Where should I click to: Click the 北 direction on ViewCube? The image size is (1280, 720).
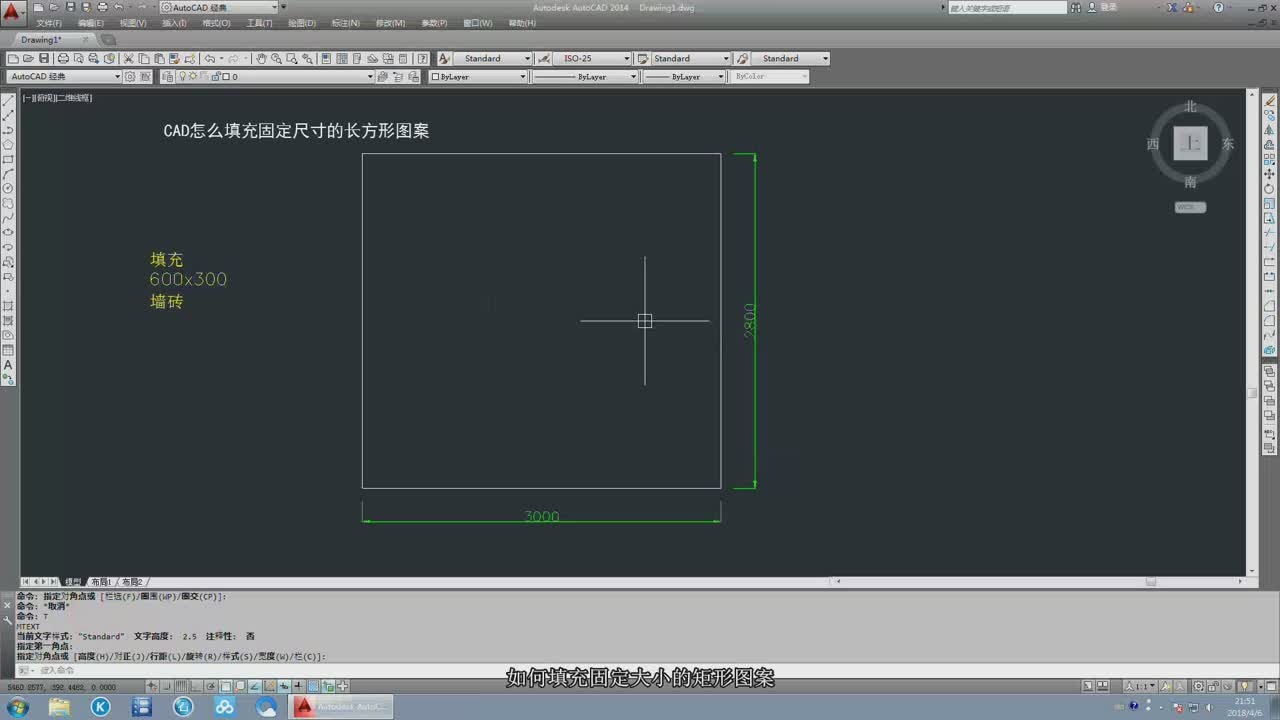tap(1190, 106)
